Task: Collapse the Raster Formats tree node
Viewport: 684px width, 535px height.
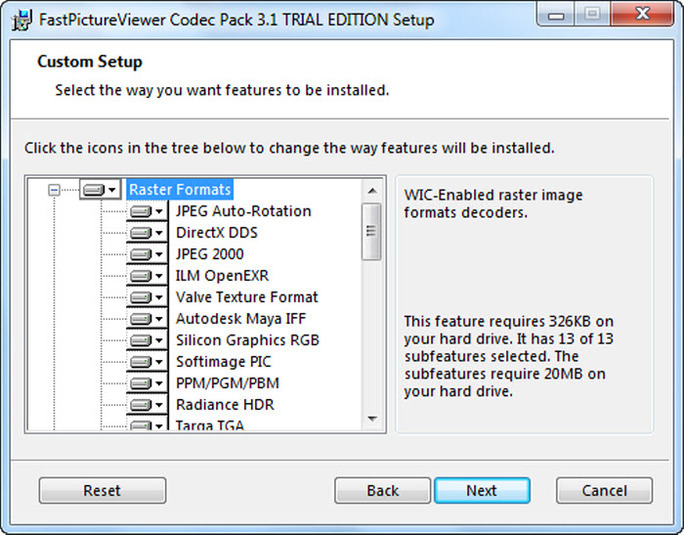Action: point(54,190)
